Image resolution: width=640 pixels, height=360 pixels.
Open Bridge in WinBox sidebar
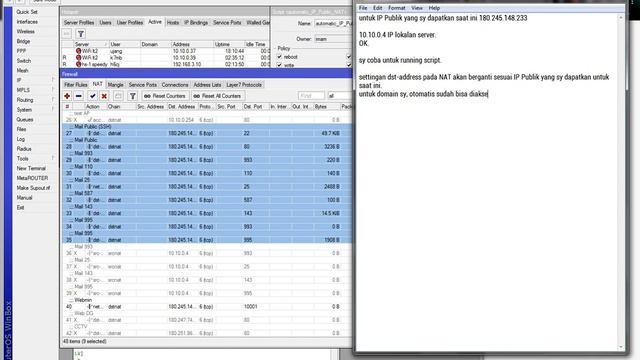[23, 41]
